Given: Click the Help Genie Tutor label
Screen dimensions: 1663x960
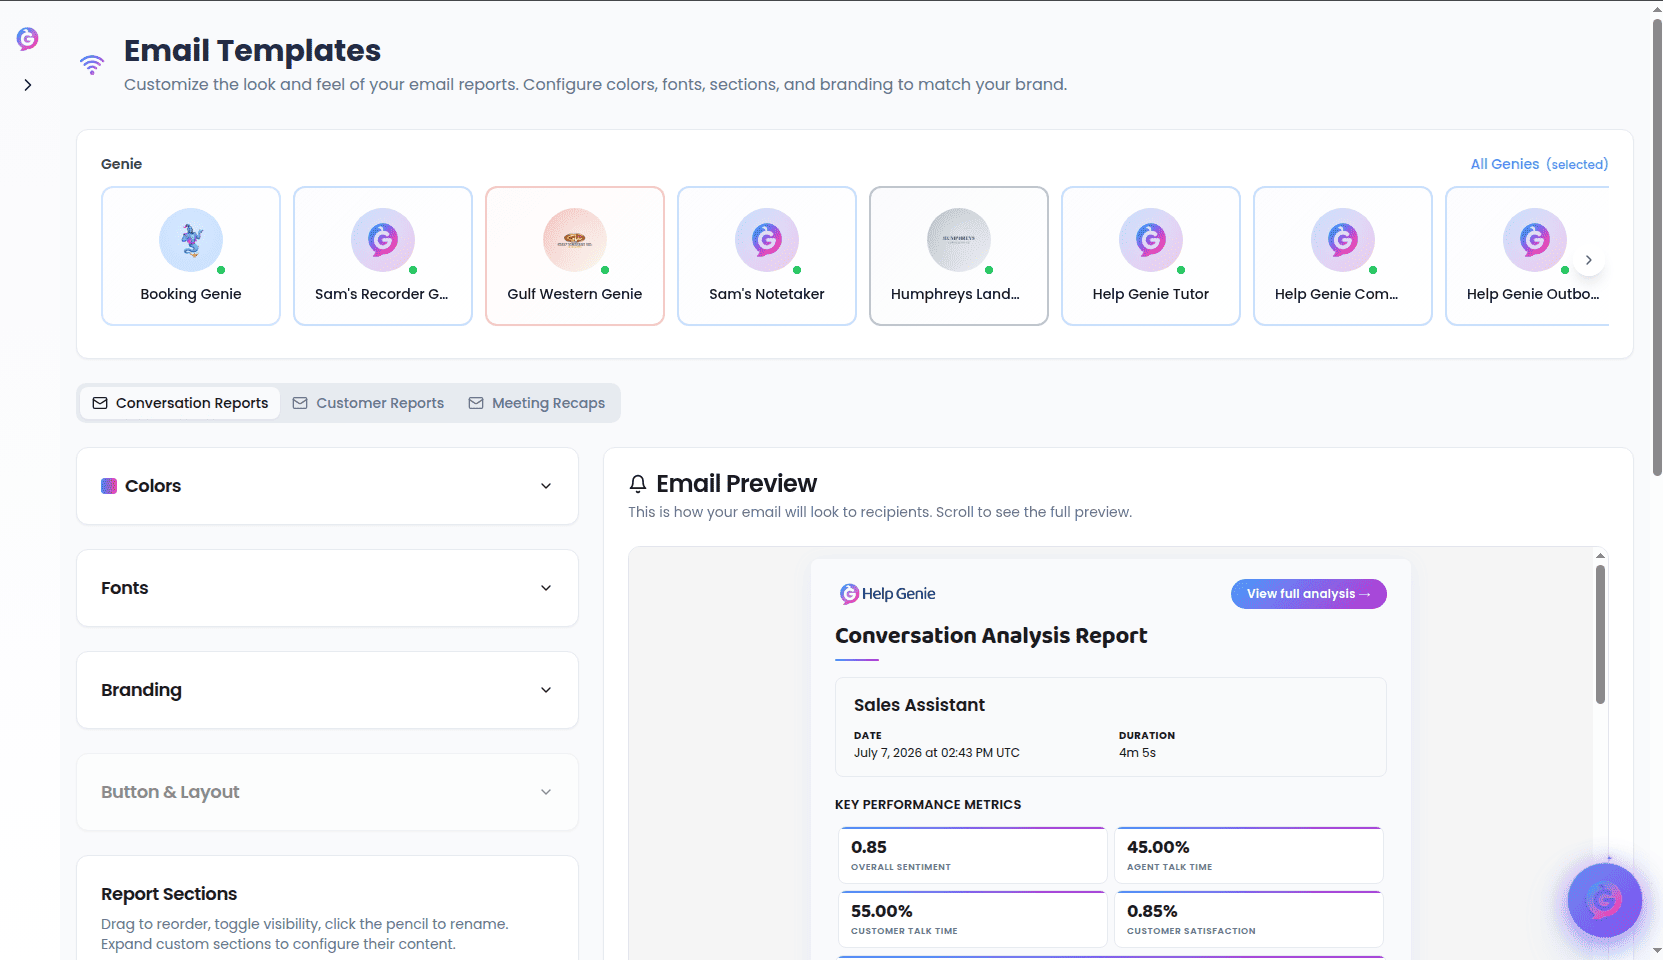Looking at the screenshot, I should (x=1151, y=294).
